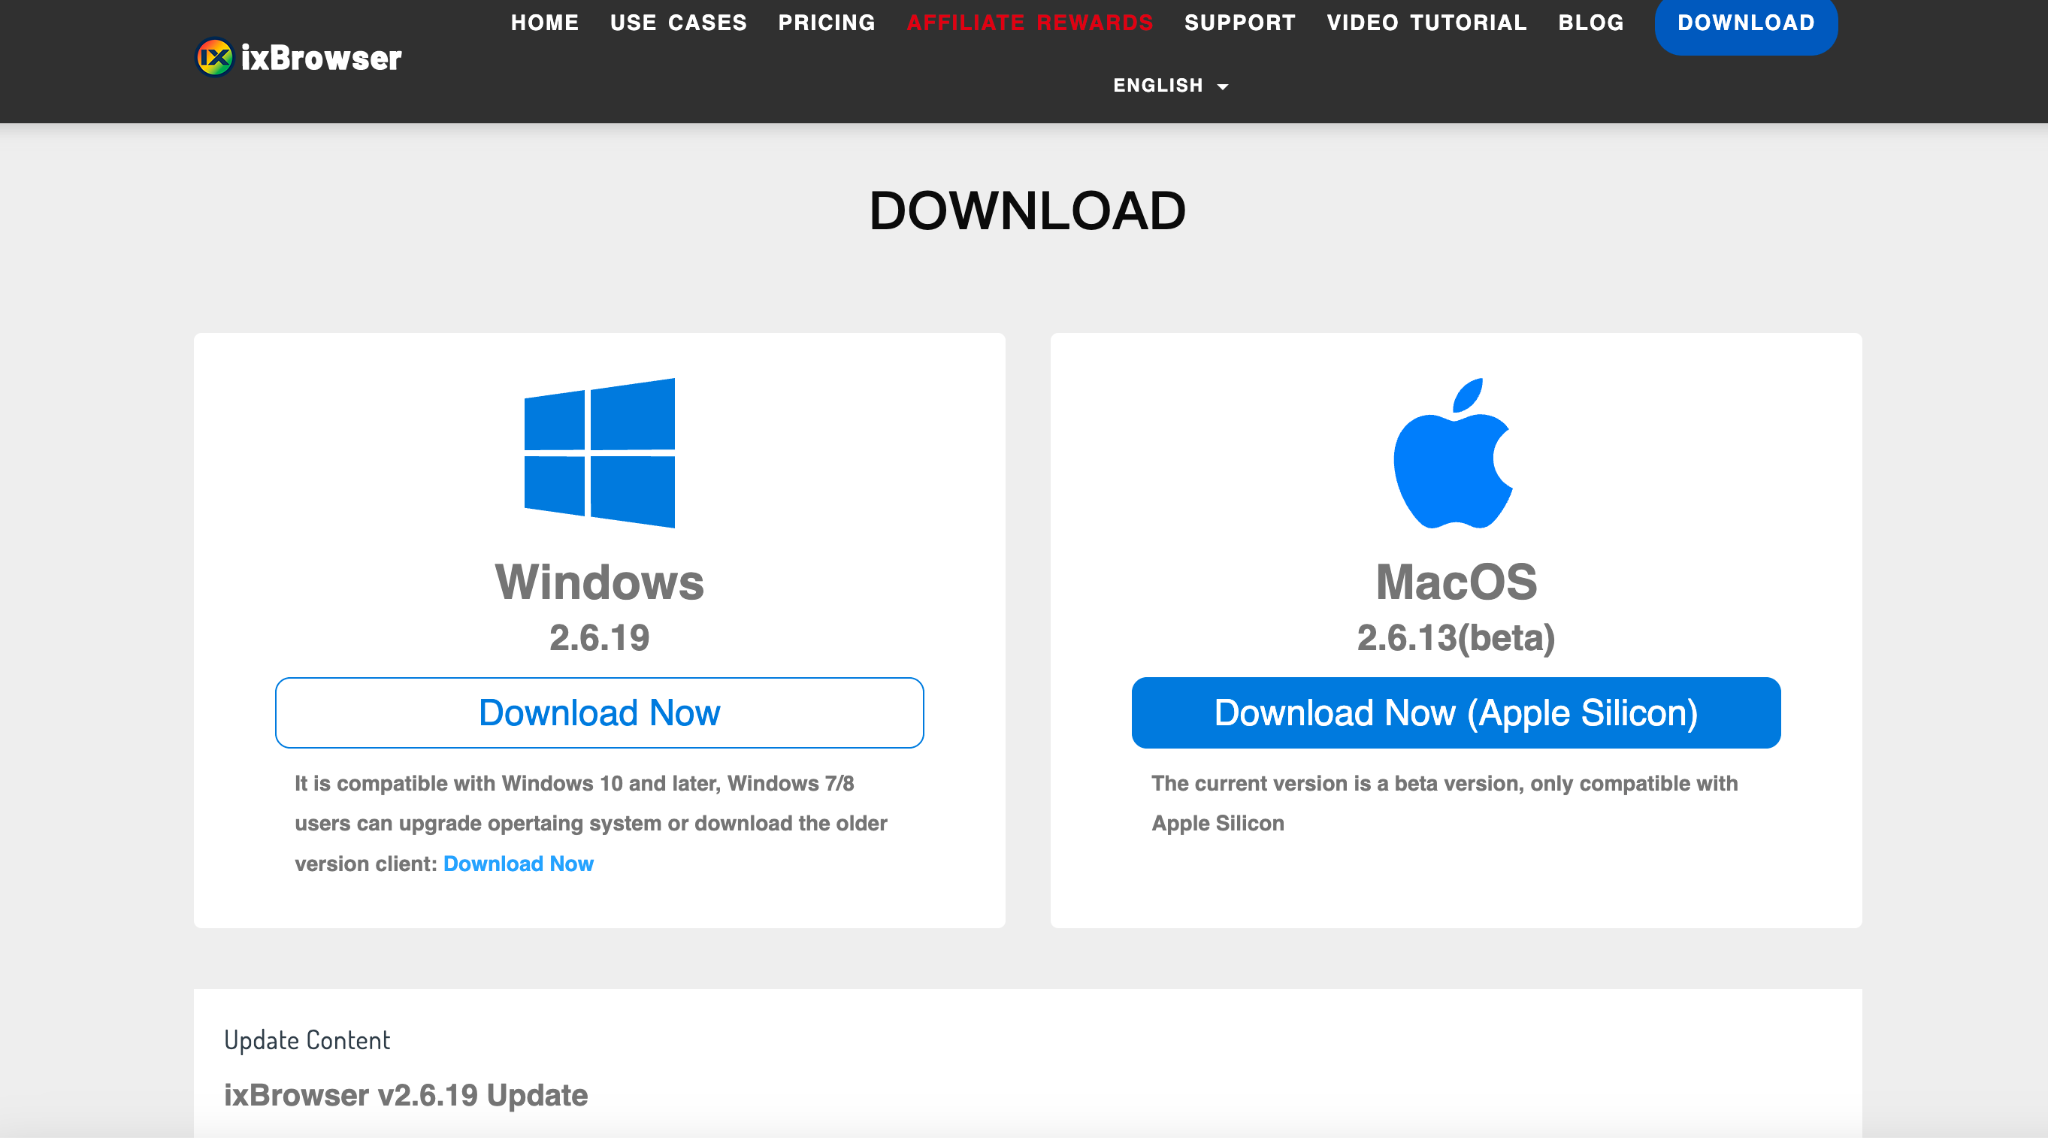Follow older version client Download Now link
This screenshot has width=2048, height=1138.
click(x=518, y=864)
